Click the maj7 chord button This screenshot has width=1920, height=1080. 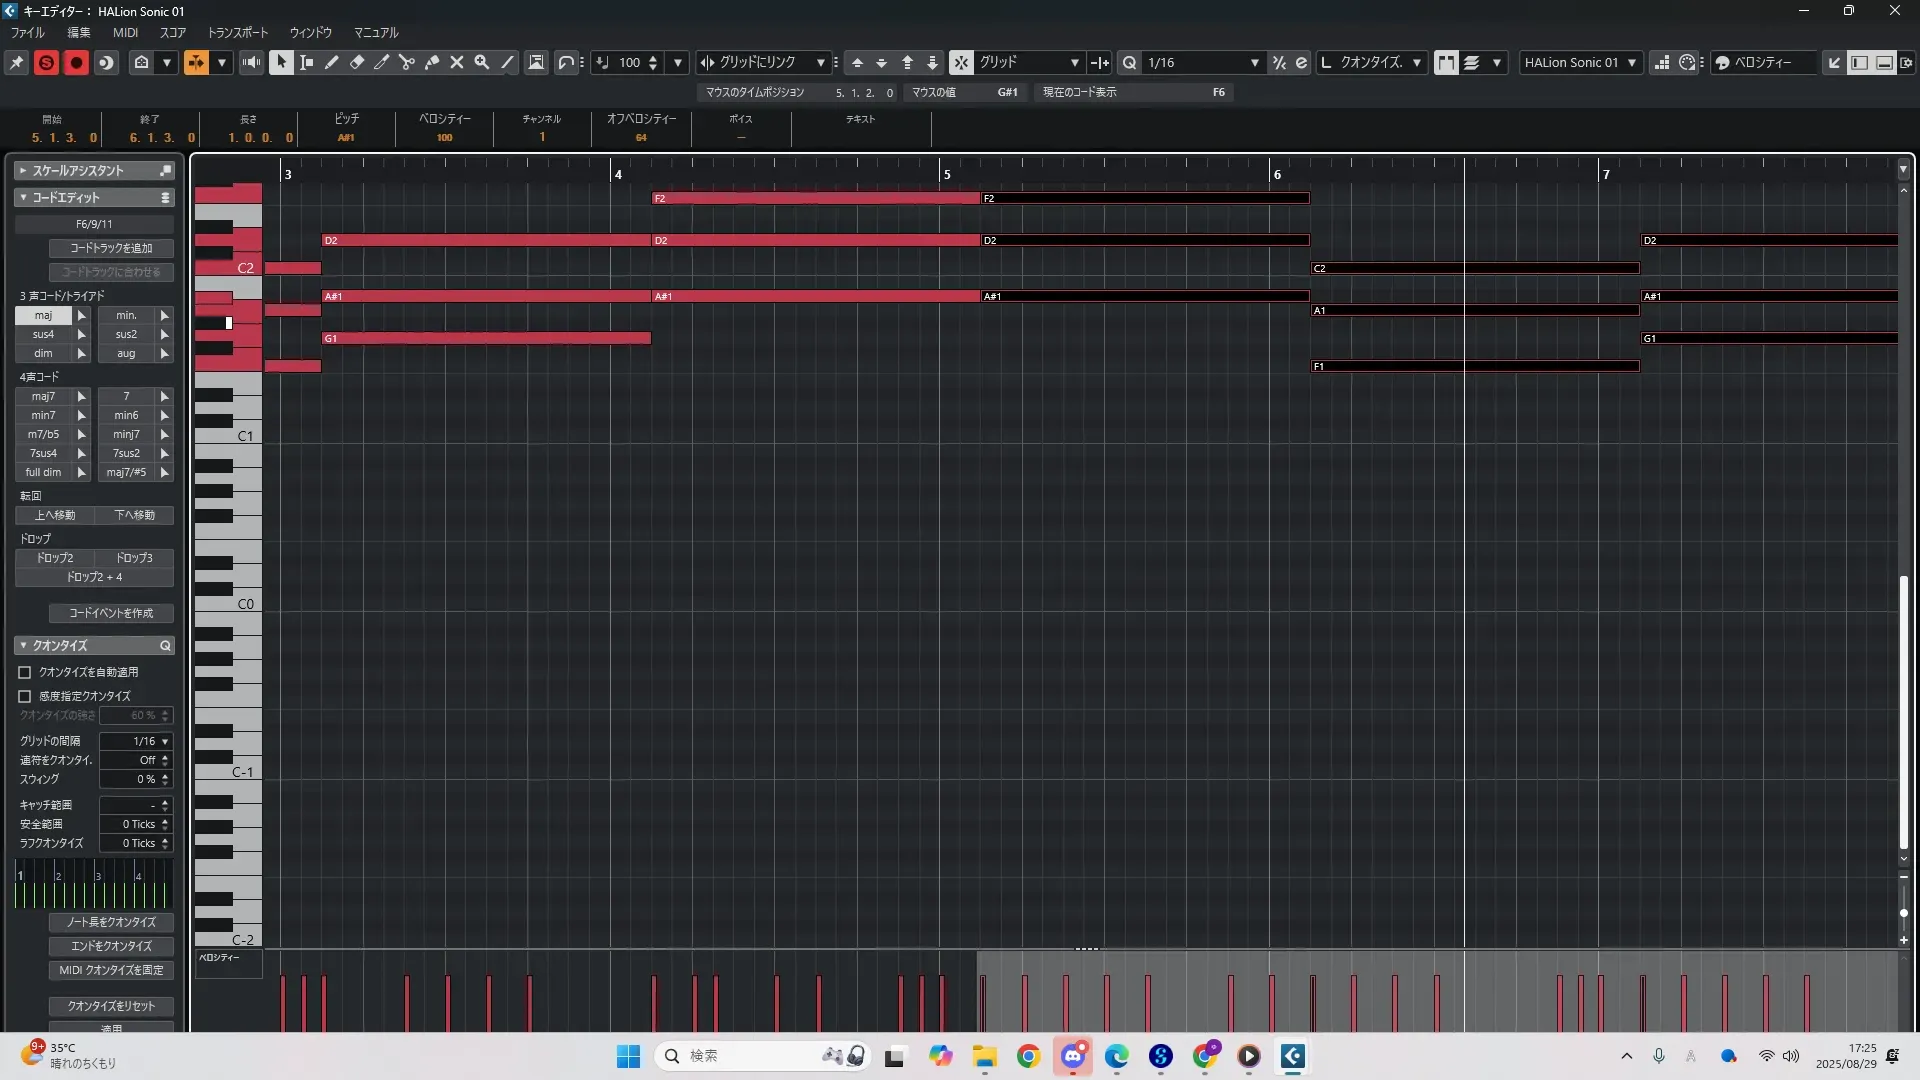[43, 396]
